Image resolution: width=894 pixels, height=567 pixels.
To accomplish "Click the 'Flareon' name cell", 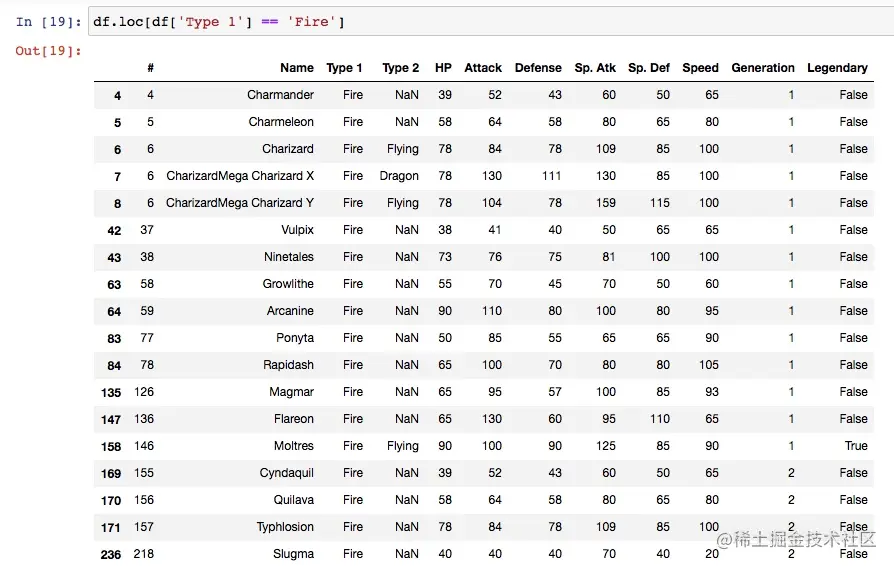I will [x=294, y=419].
